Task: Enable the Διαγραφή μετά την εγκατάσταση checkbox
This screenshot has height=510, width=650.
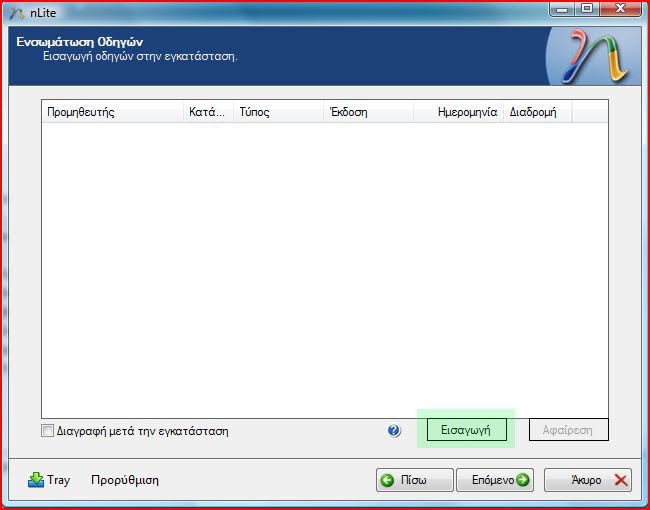Action: click(47, 431)
